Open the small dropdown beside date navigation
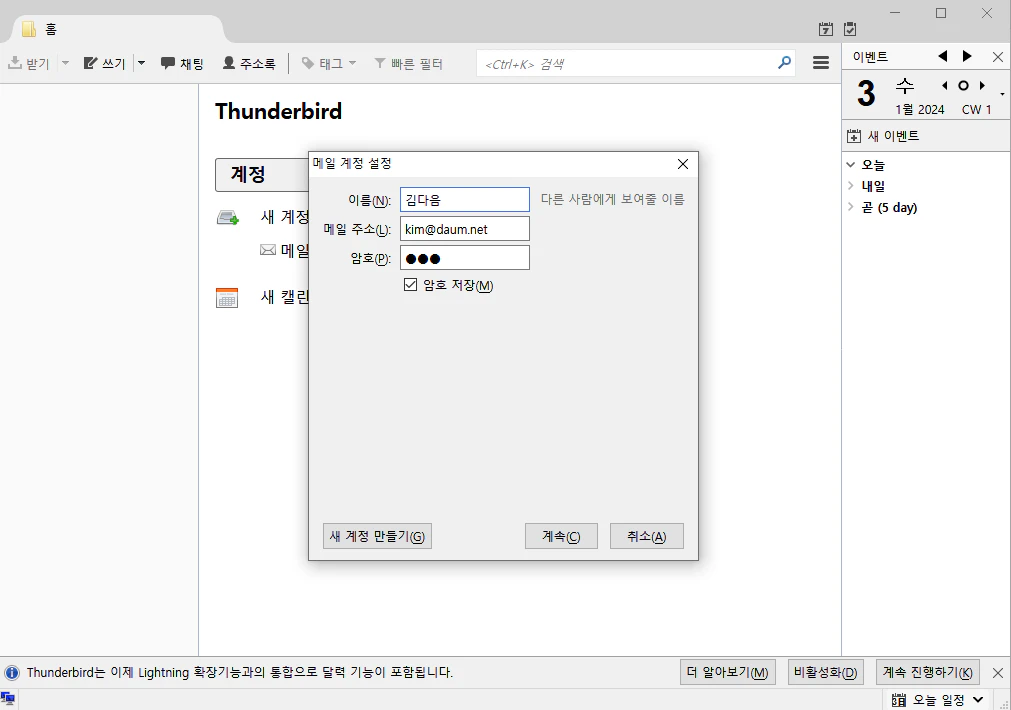 pos(1002,94)
